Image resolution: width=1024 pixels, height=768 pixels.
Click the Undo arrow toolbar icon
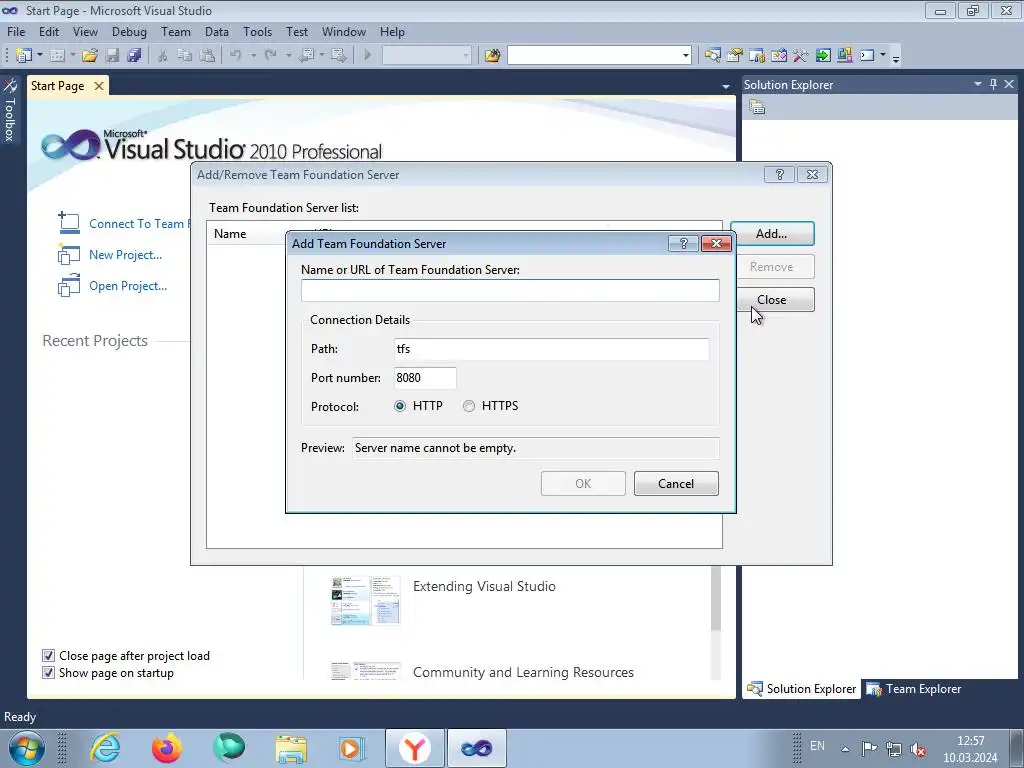tap(236, 56)
